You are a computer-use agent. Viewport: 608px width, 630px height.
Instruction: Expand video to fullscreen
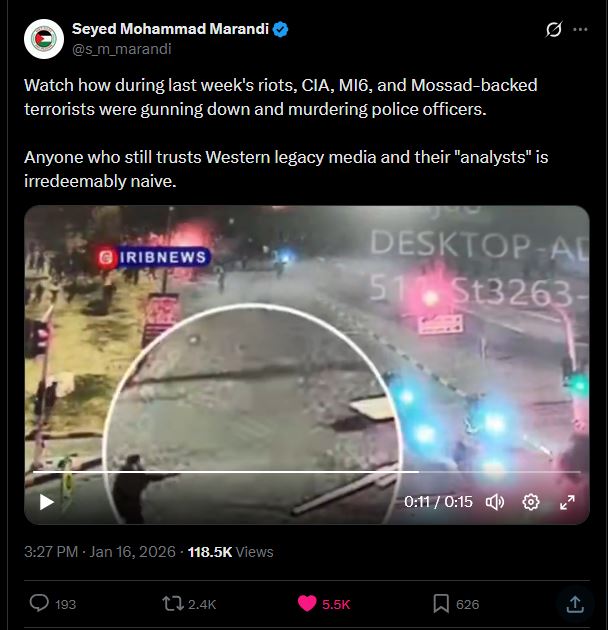(x=567, y=502)
